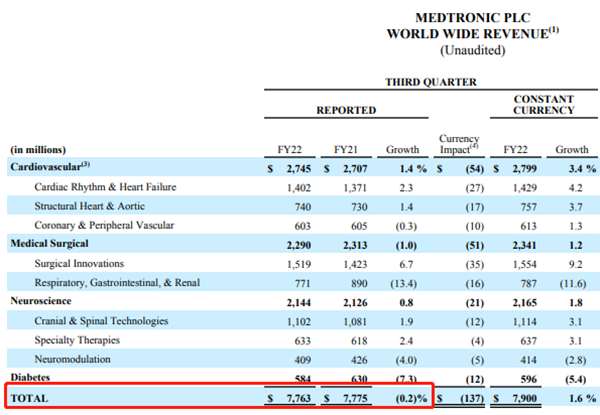Click TOTAL FY22 reported value 7,763
Viewport: 600px width, 415px height.
(x=298, y=398)
